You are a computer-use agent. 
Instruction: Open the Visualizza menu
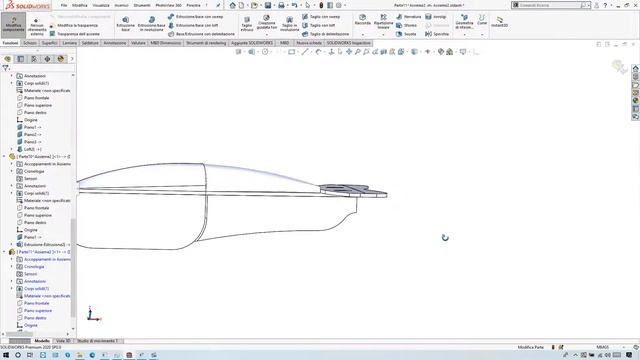click(101, 5)
